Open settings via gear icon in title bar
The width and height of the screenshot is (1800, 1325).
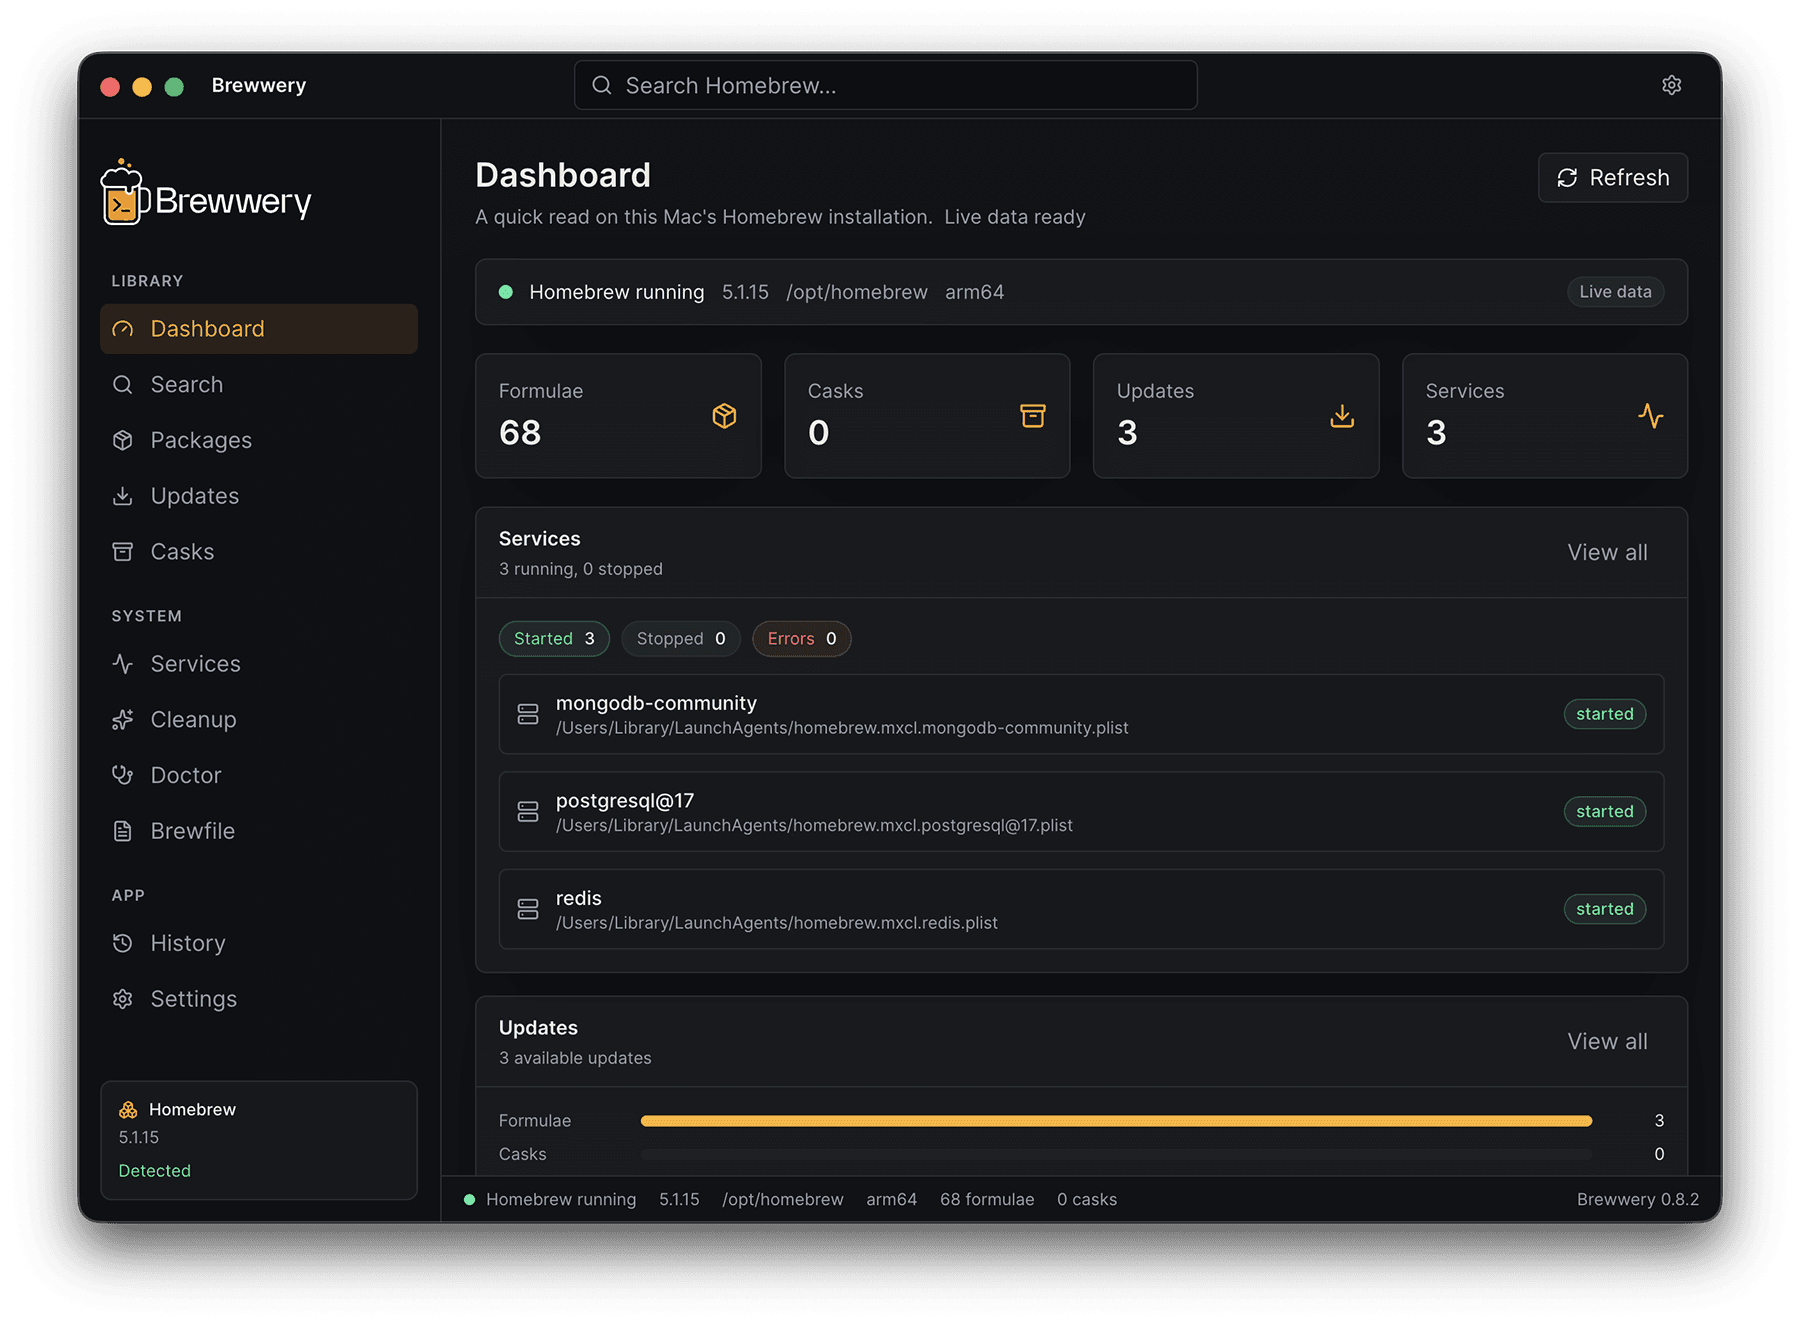(1671, 85)
